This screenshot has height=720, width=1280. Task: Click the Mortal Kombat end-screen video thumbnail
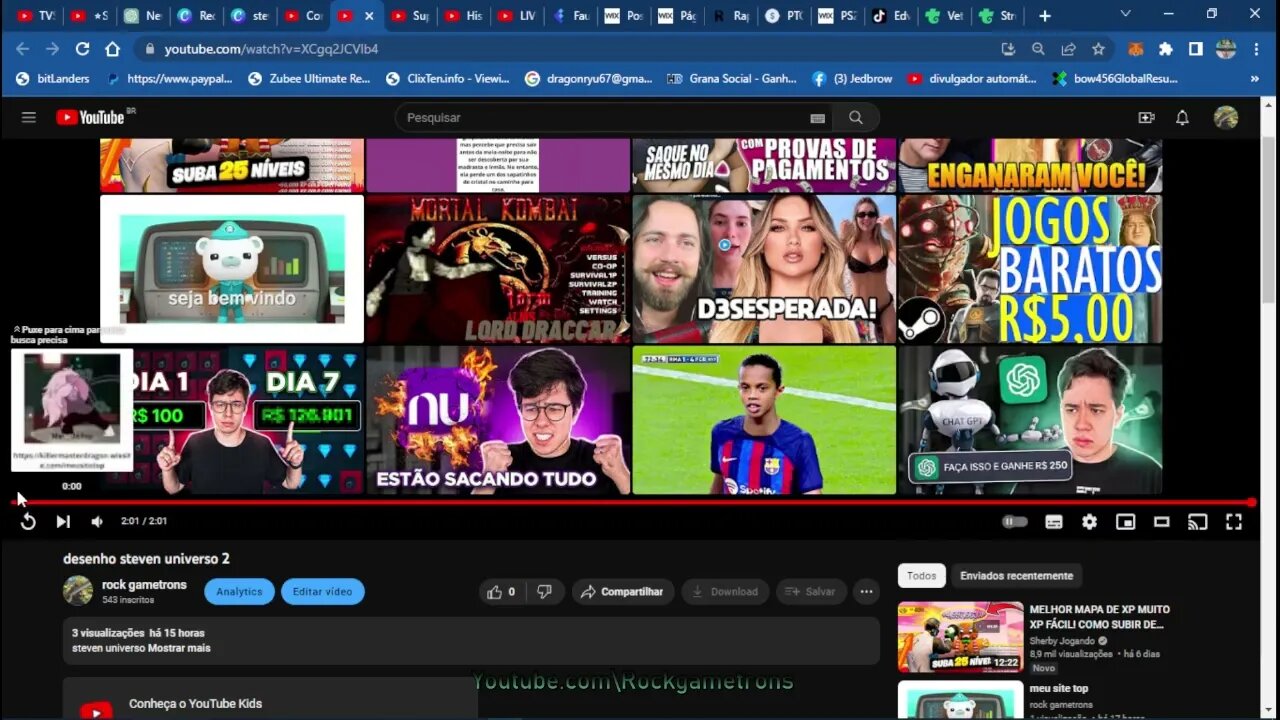pyautogui.click(x=498, y=269)
